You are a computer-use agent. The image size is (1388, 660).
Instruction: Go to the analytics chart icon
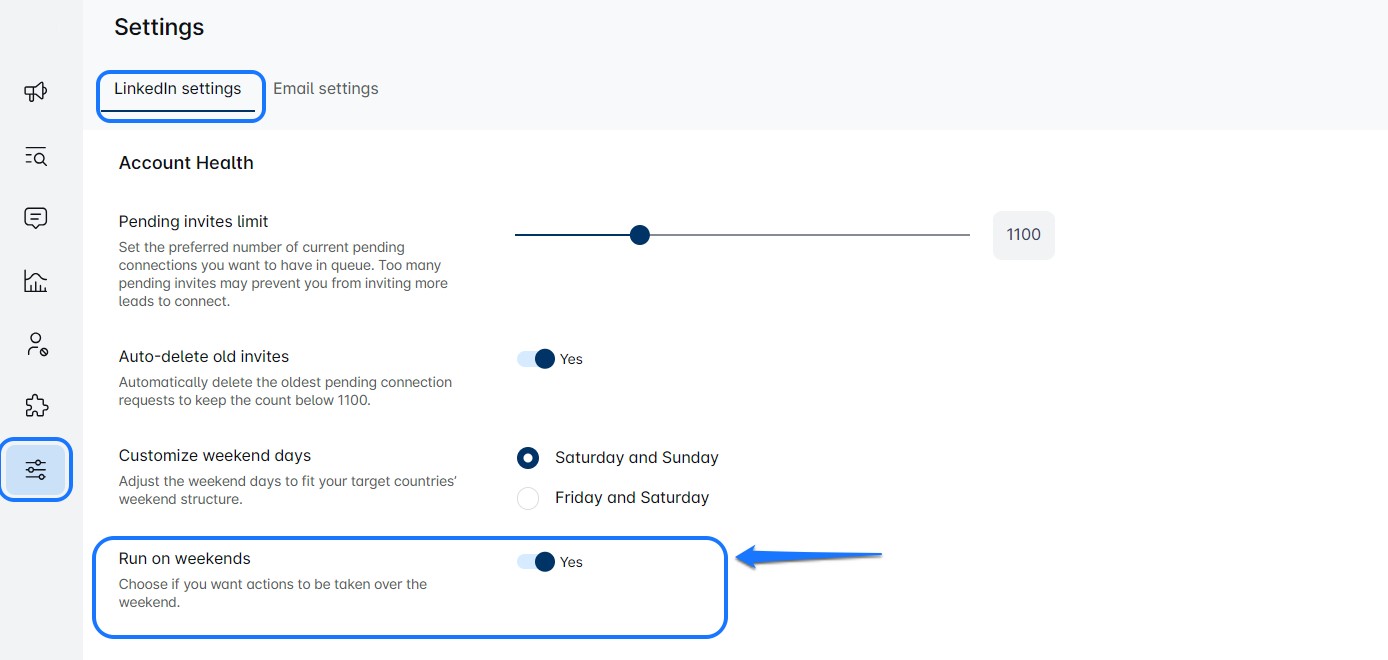click(36, 281)
